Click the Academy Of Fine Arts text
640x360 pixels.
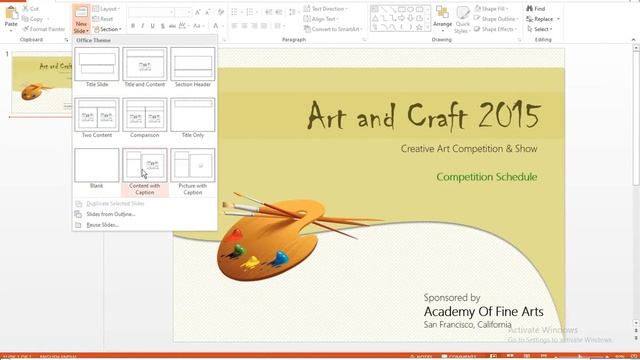(x=483, y=311)
